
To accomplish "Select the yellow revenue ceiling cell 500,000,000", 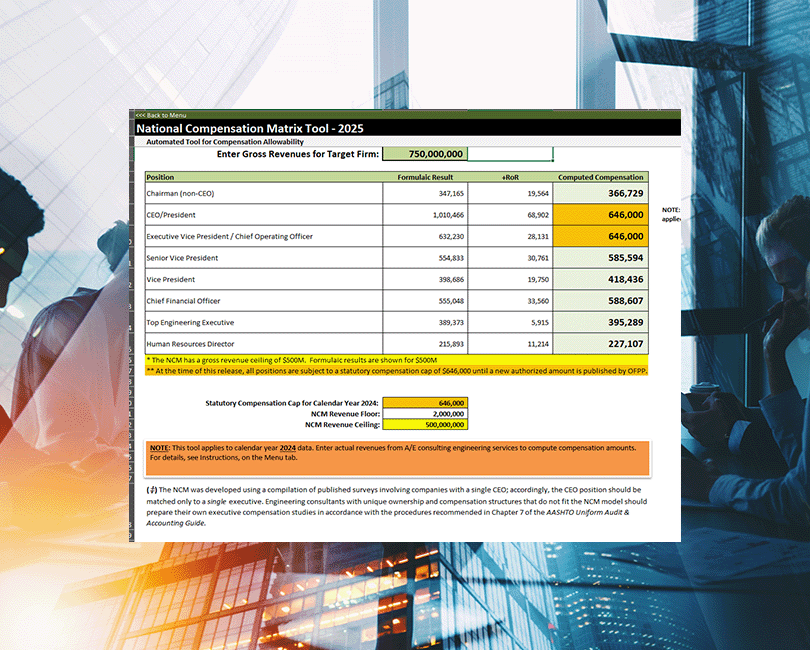I will click(x=425, y=425).
